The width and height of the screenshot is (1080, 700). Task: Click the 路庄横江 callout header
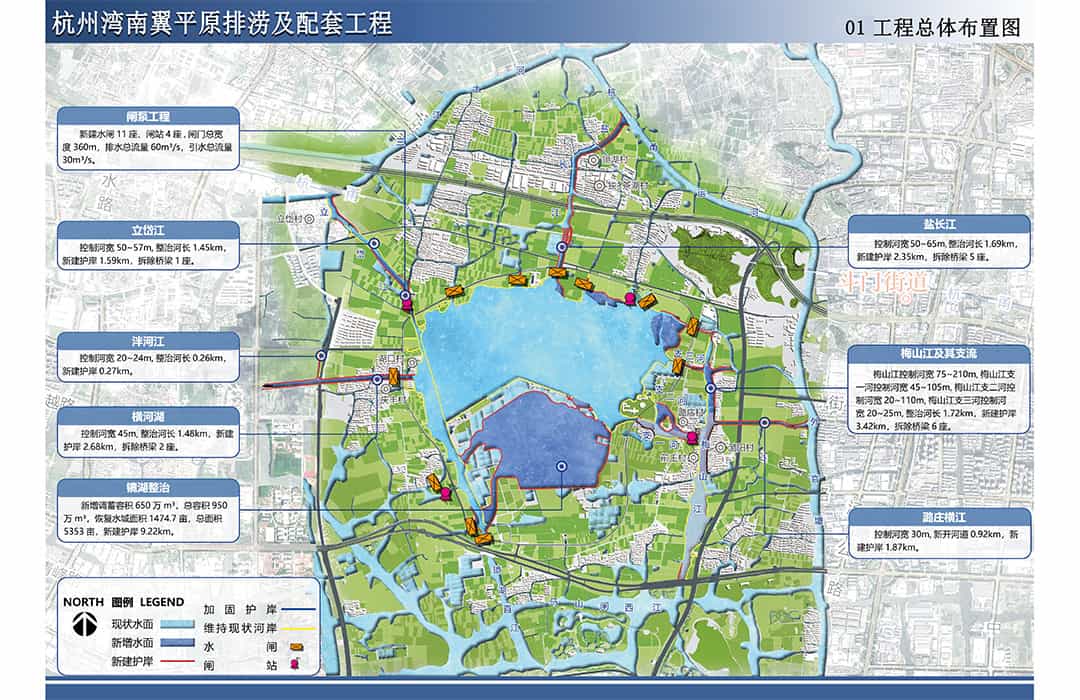click(x=946, y=518)
